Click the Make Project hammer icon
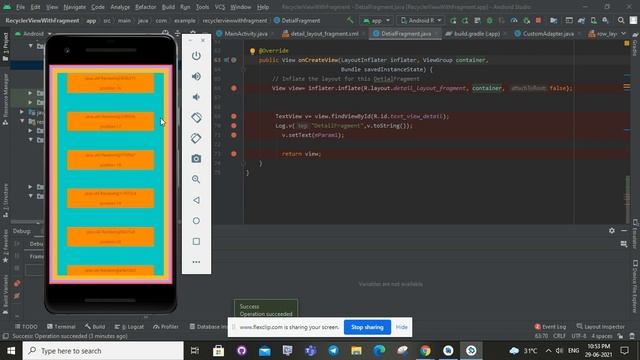 point(350,20)
